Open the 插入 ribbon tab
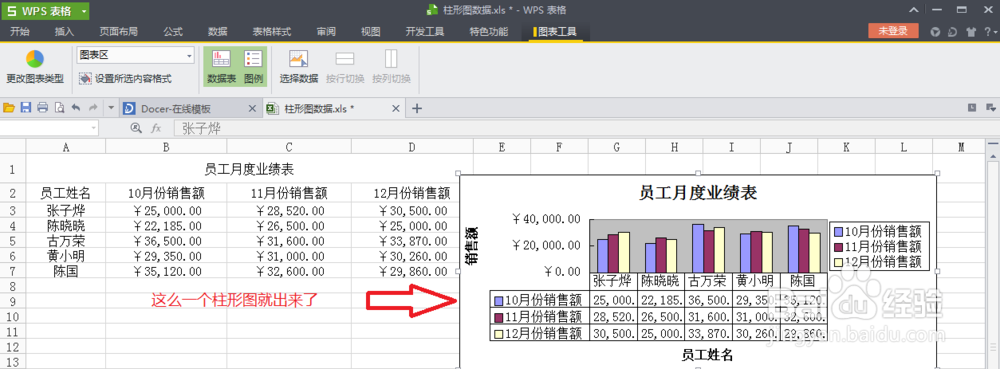This screenshot has height=369, width=1000. coord(64,31)
